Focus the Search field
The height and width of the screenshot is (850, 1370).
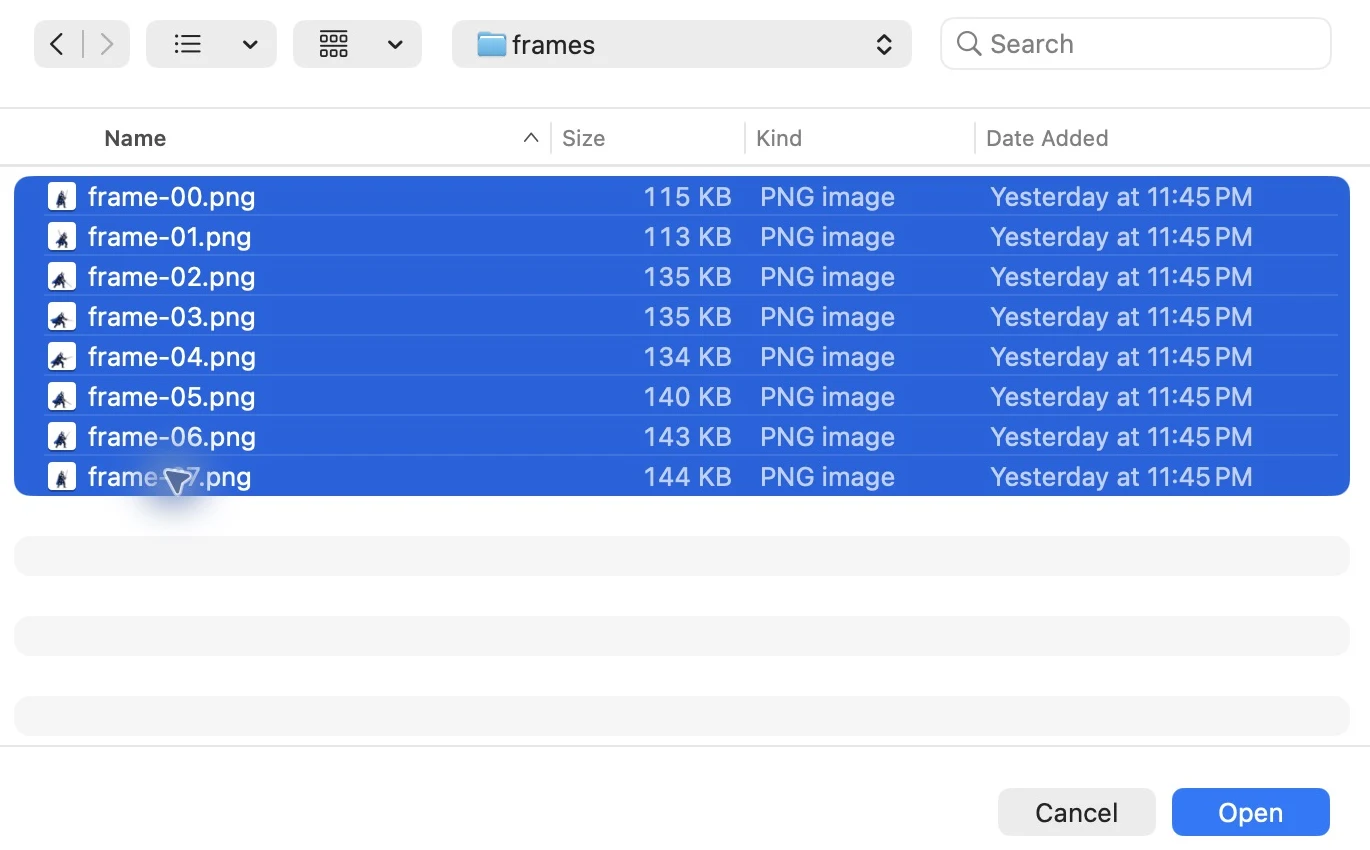1136,44
